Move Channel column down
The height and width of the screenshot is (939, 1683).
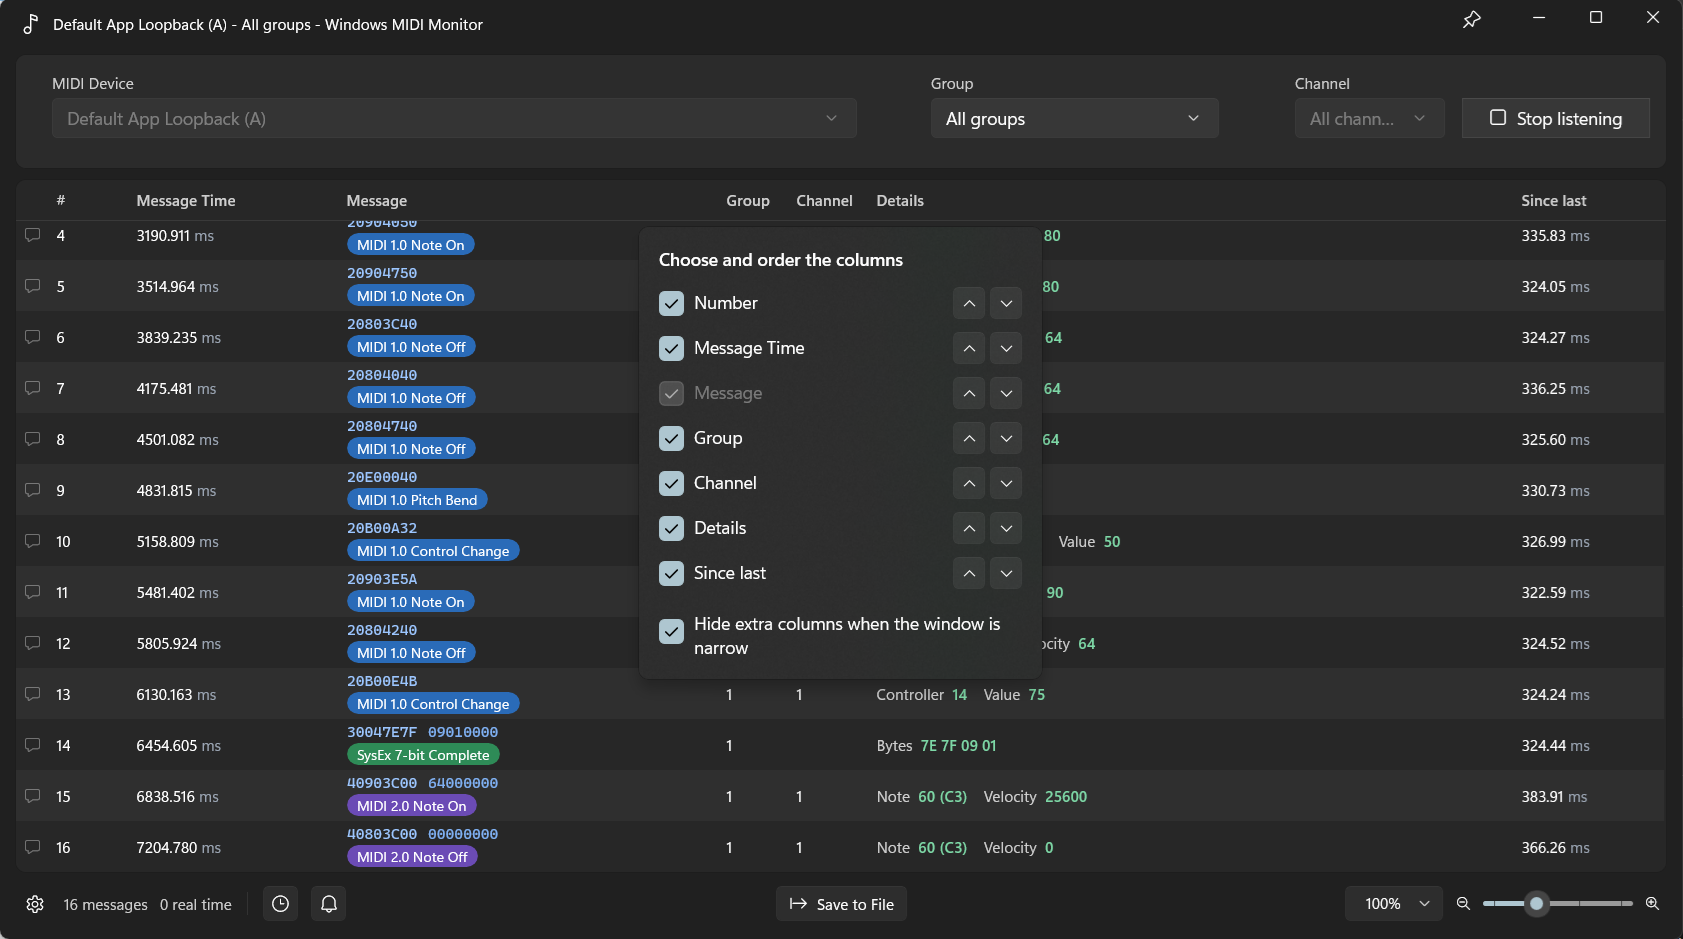tap(1006, 483)
